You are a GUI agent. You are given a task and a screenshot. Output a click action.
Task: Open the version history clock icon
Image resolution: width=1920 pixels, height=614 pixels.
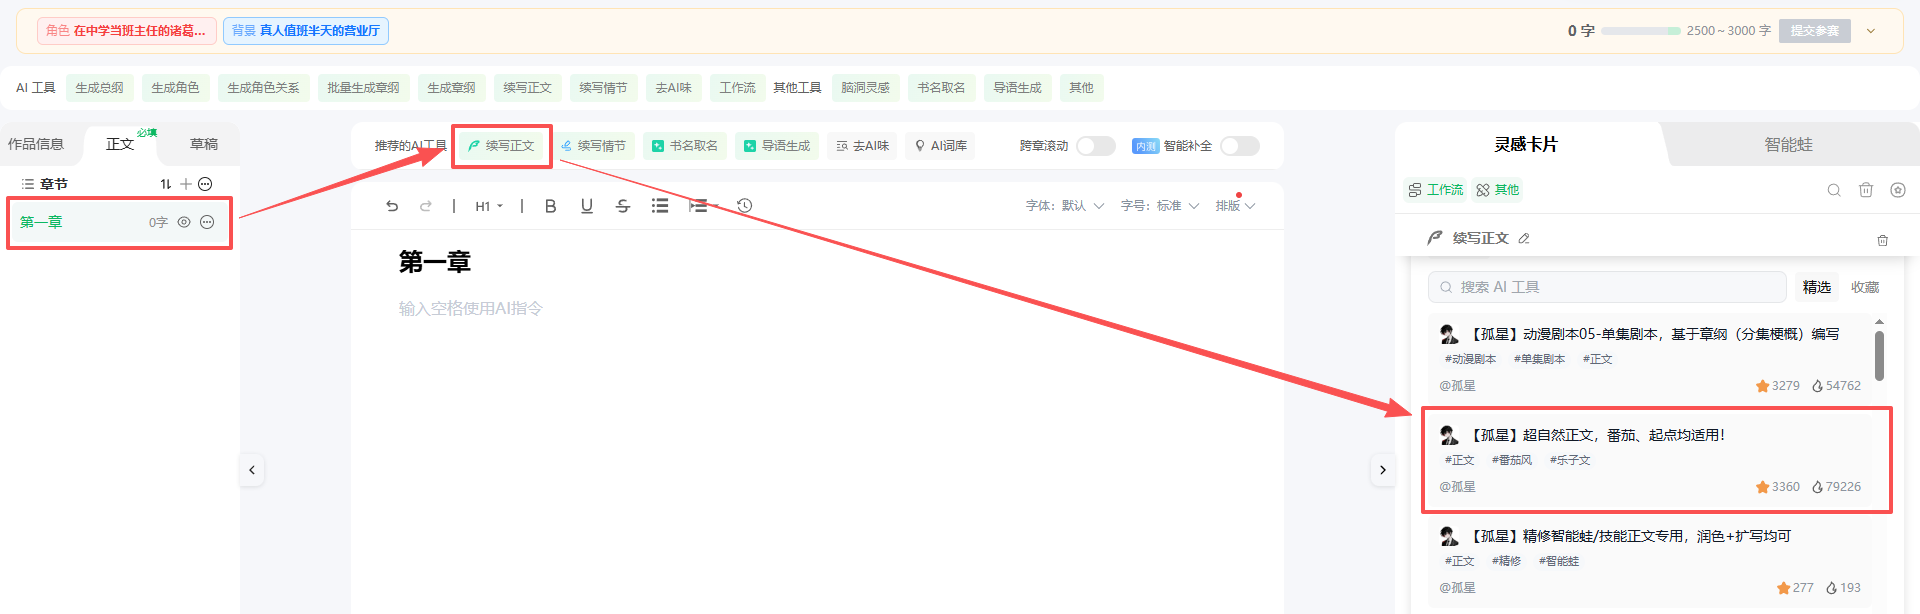(745, 206)
